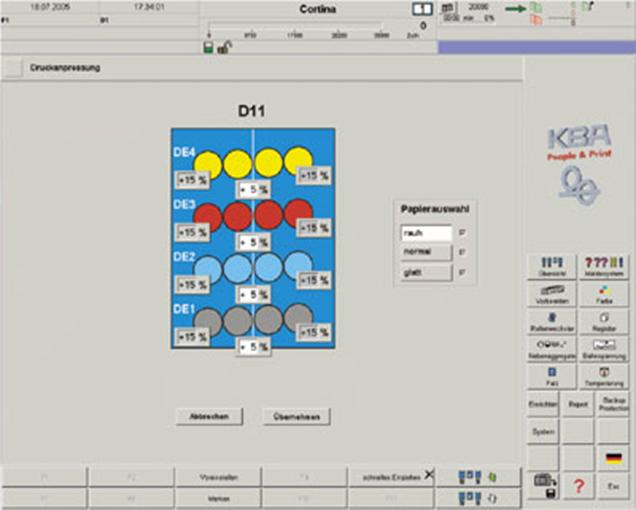Open the Einrichten menu button

tap(544, 403)
